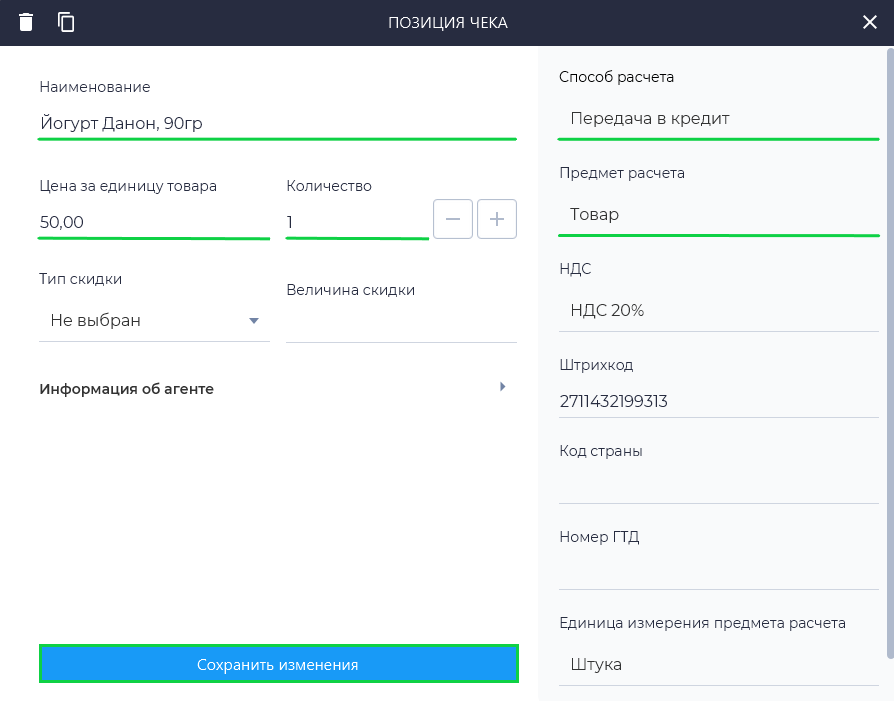Click the Наименование input field

coord(277,124)
